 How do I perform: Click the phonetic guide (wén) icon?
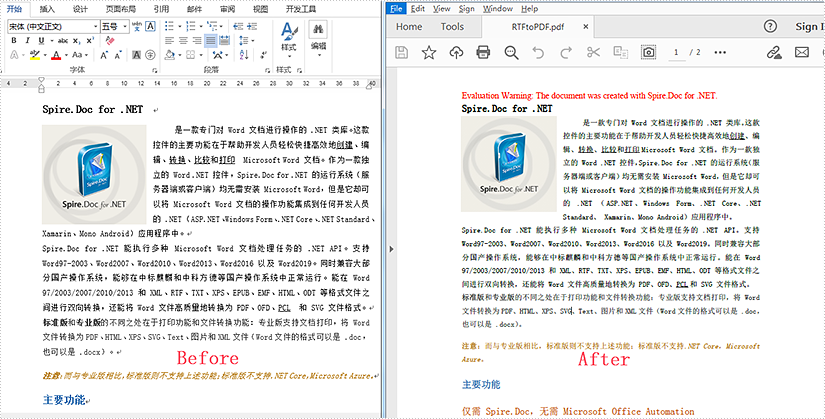(137, 26)
